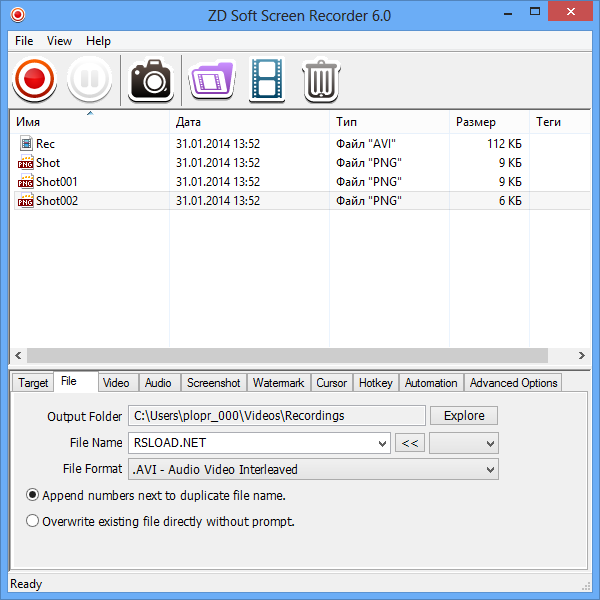Sort the list by the Тип column
The image size is (600, 600).
click(x=389, y=122)
